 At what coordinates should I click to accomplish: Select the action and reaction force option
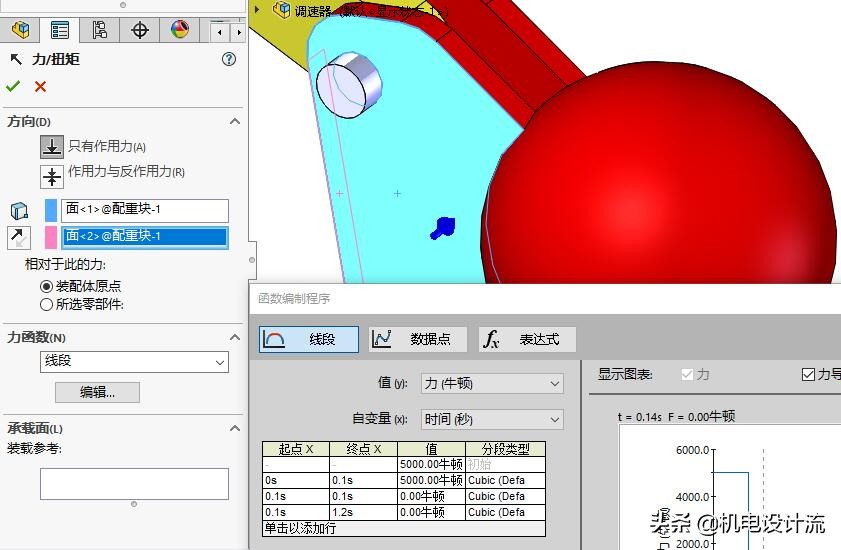point(52,177)
